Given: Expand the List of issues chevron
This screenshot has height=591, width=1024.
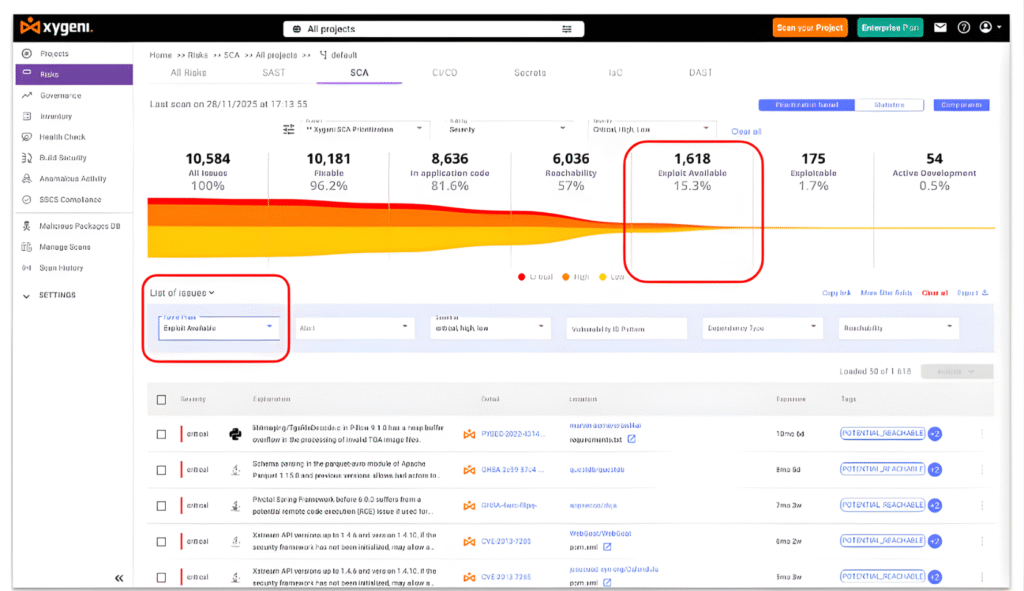Looking at the screenshot, I should point(212,293).
